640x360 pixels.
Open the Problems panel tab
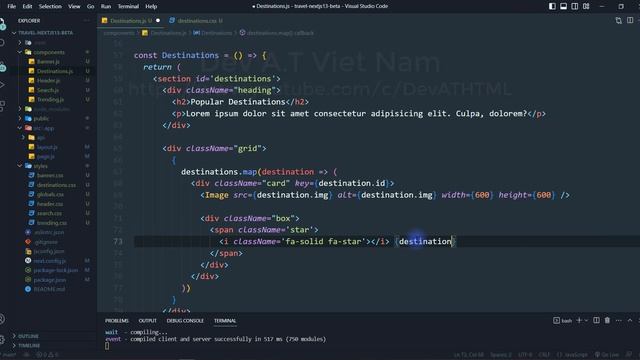pyautogui.click(x=117, y=320)
